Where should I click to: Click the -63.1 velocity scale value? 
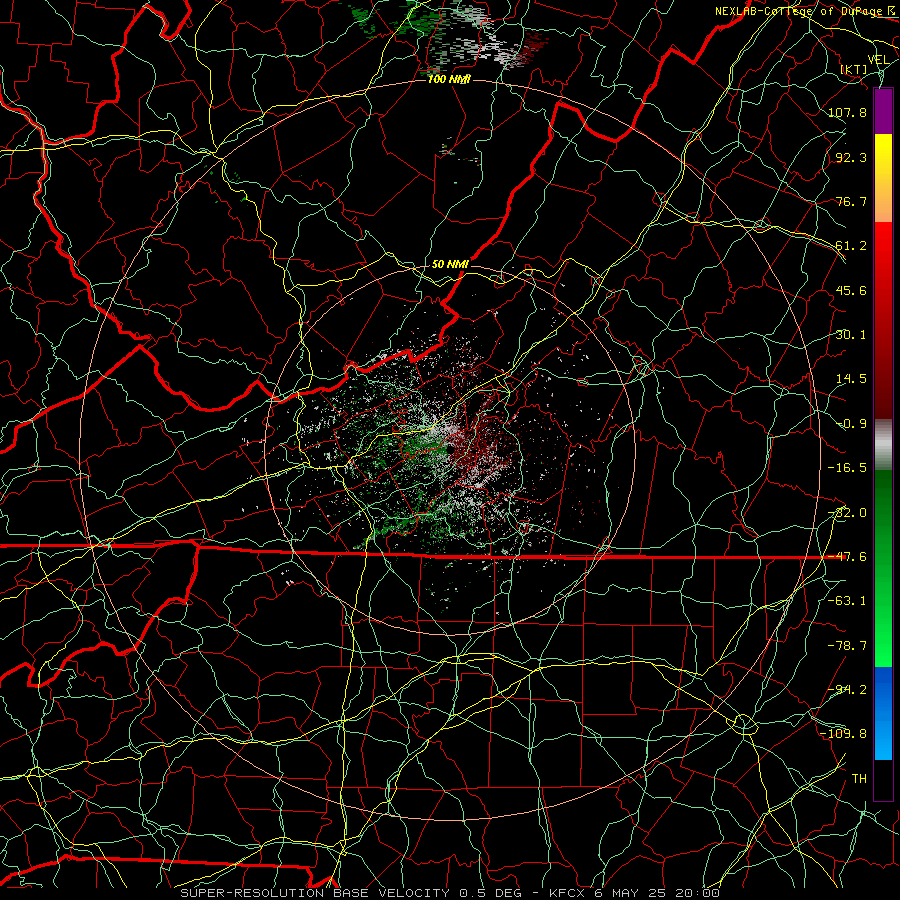pyautogui.click(x=847, y=600)
